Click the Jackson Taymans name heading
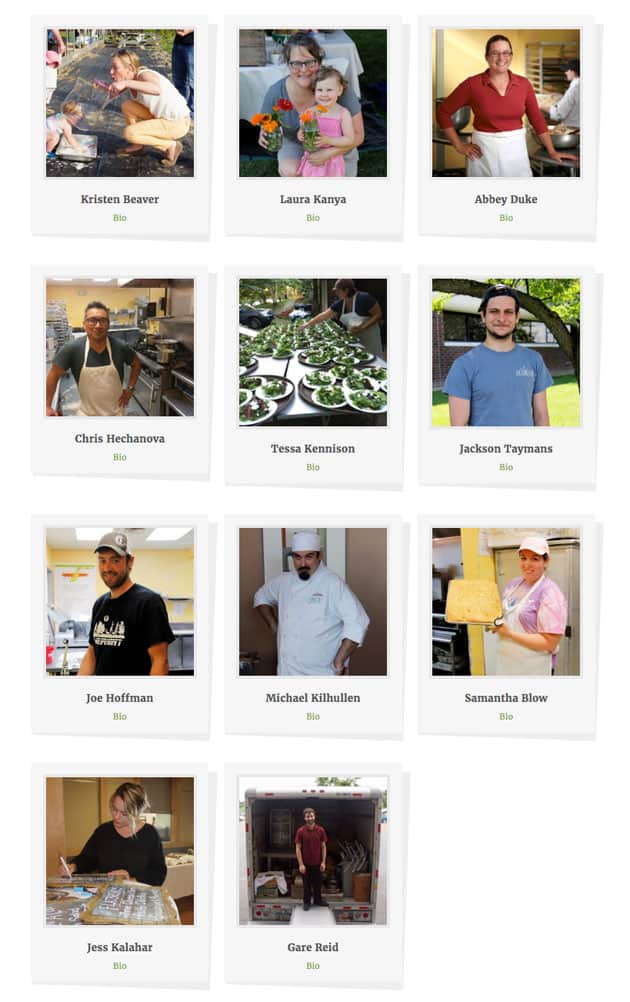The height and width of the screenshot is (1002, 630). (506, 449)
